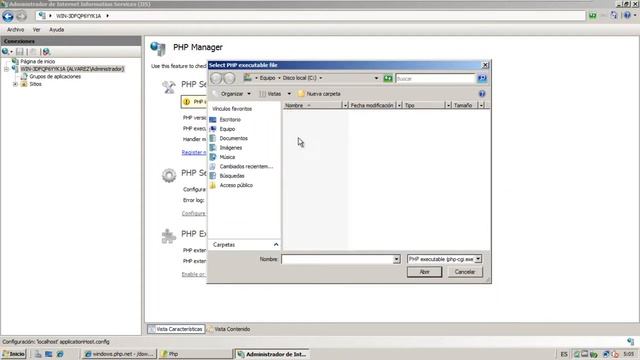The height and width of the screenshot is (360, 640).
Task: Select Página de inicio tree node
Action: (38, 61)
